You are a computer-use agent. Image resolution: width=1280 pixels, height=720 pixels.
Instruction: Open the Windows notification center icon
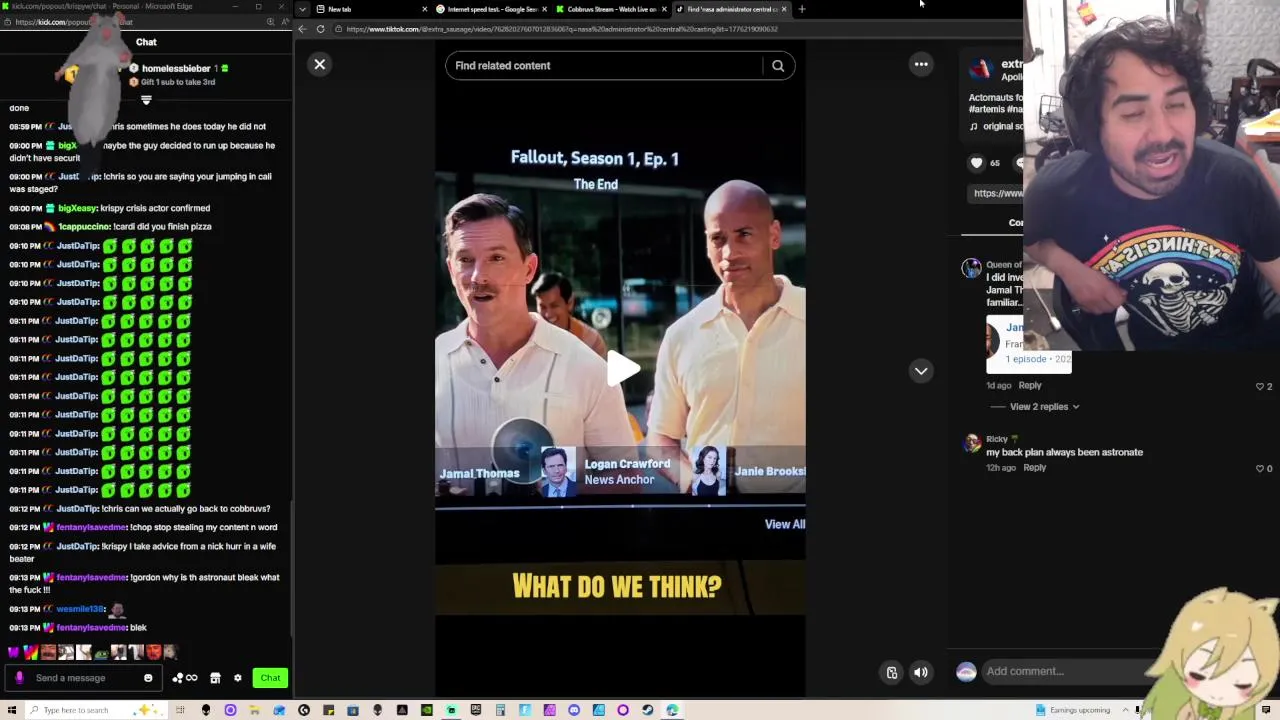click(1267, 710)
